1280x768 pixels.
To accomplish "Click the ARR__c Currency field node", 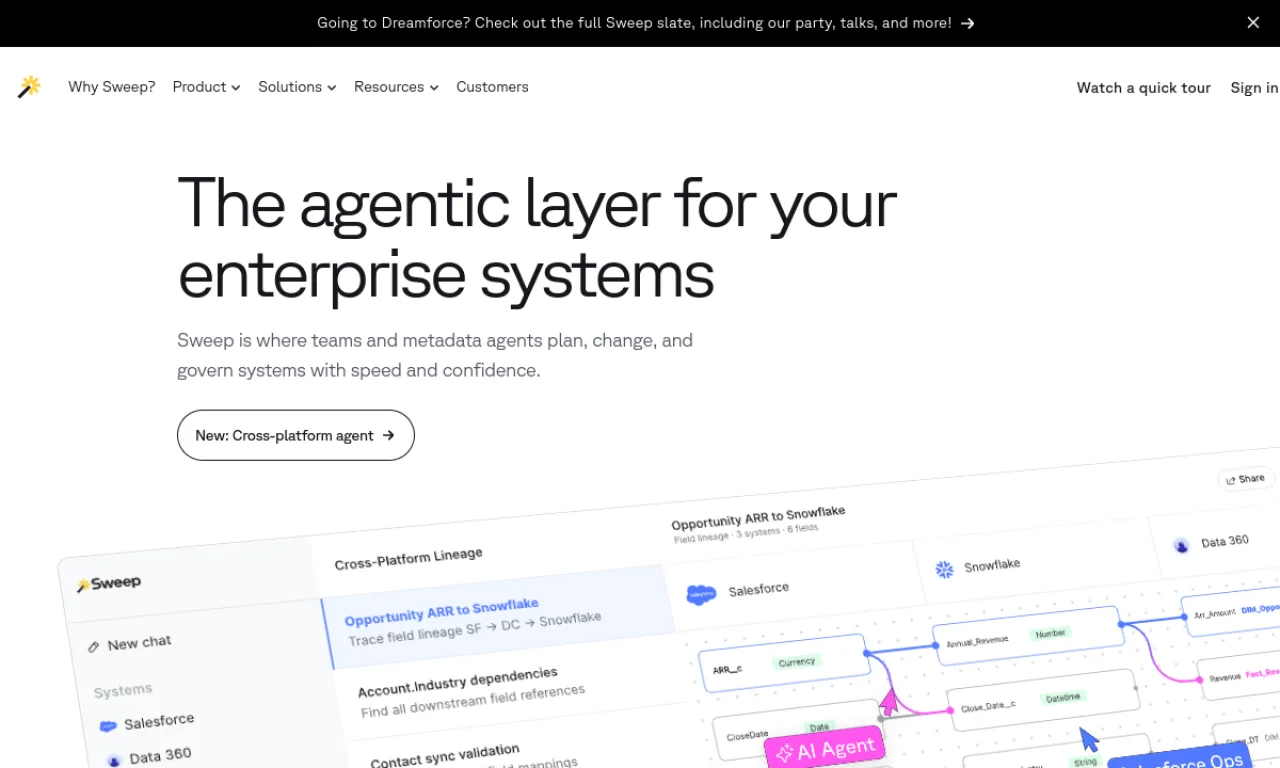I will pos(784,662).
